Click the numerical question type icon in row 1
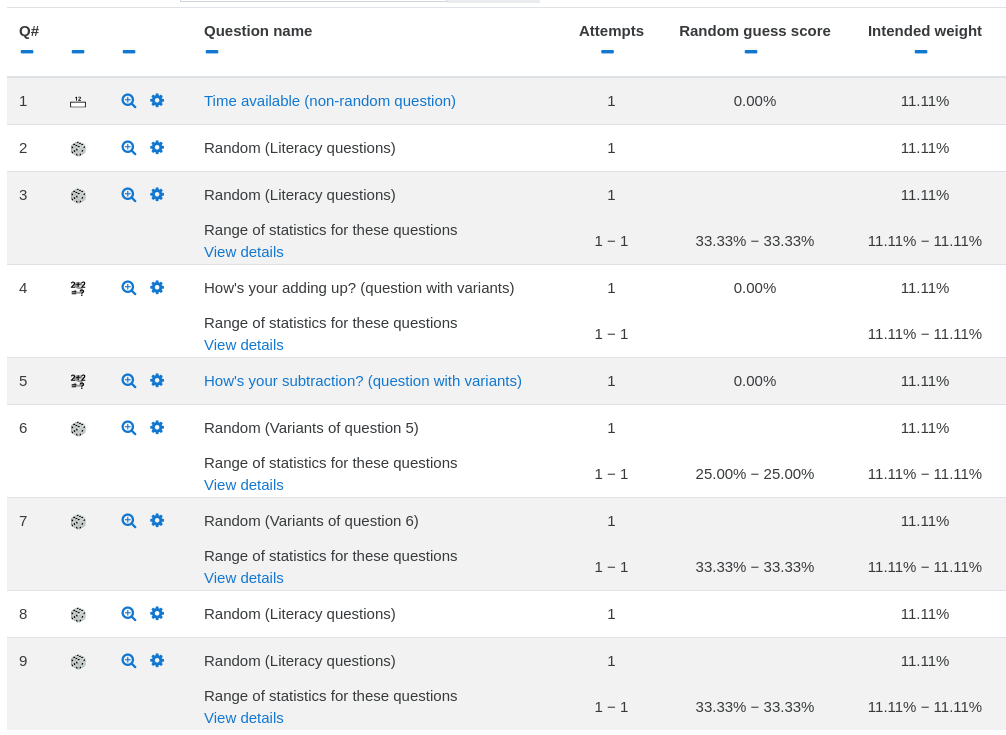This screenshot has width=1006, height=735. click(x=78, y=101)
